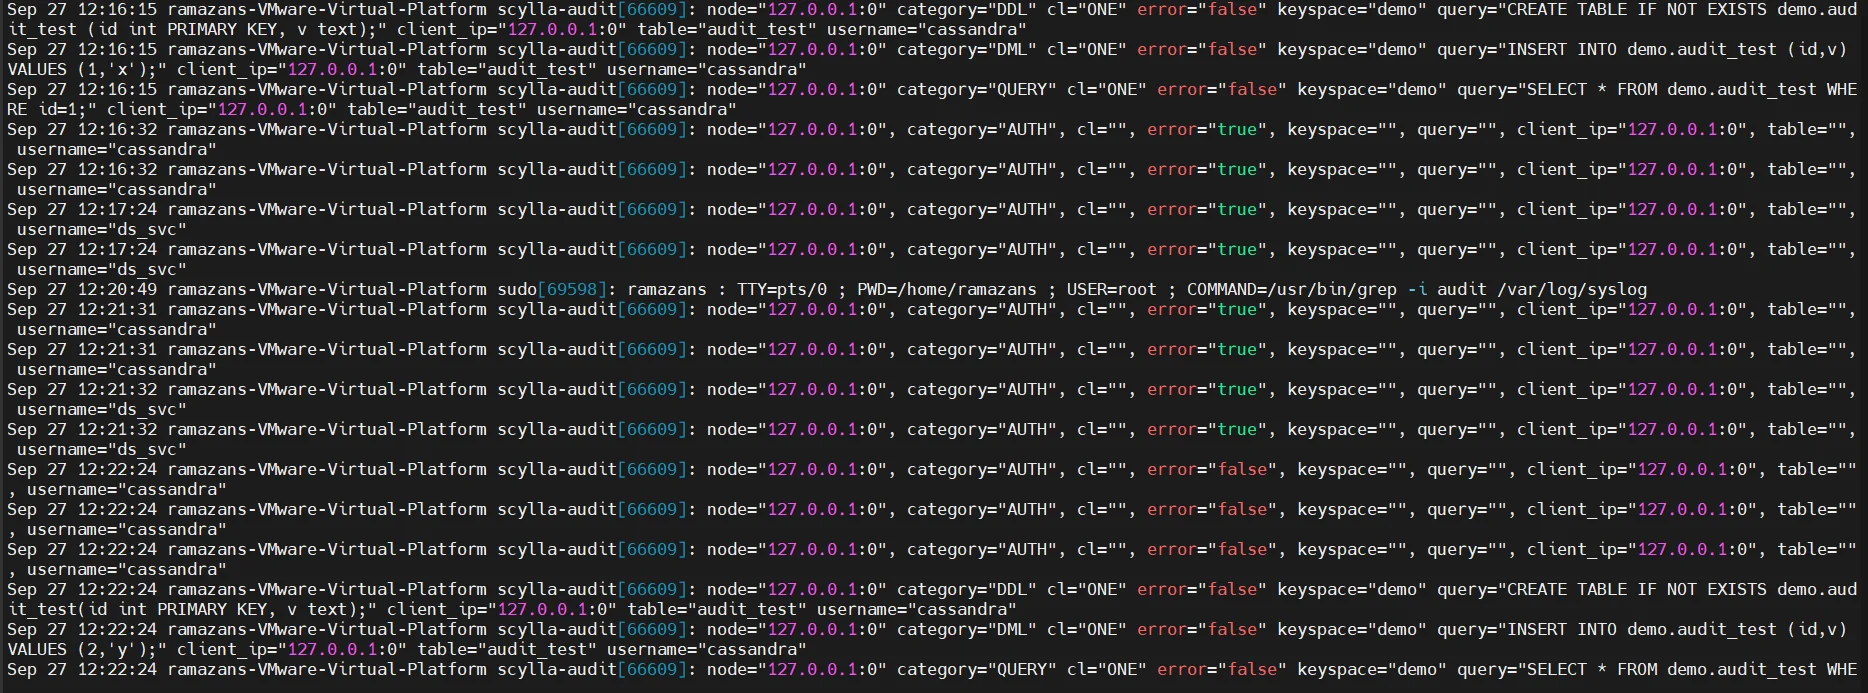Click the hostname in the sudo log line
Image resolution: width=1868 pixels, height=693 pixels.
tap(327, 289)
